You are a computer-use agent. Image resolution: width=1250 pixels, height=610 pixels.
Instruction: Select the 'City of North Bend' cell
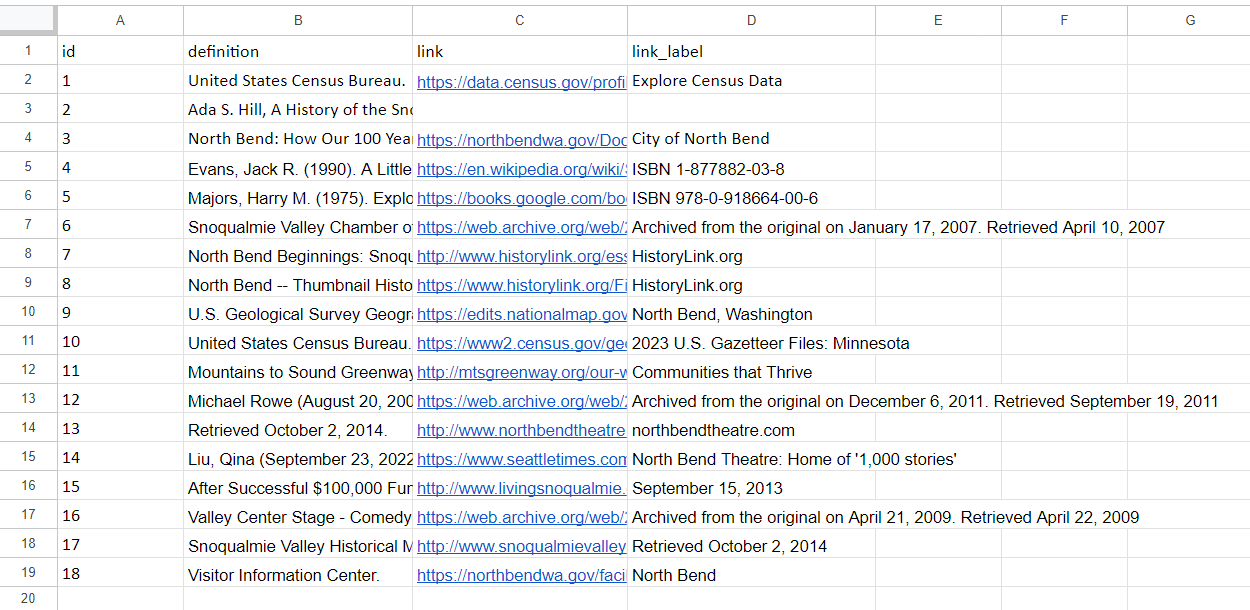pyautogui.click(x=752, y=138)
